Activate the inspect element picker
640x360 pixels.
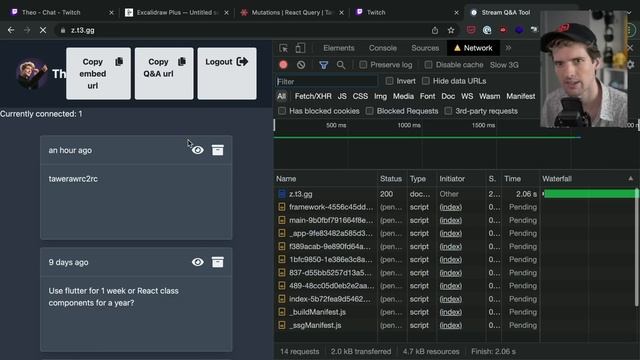[283, 48]
